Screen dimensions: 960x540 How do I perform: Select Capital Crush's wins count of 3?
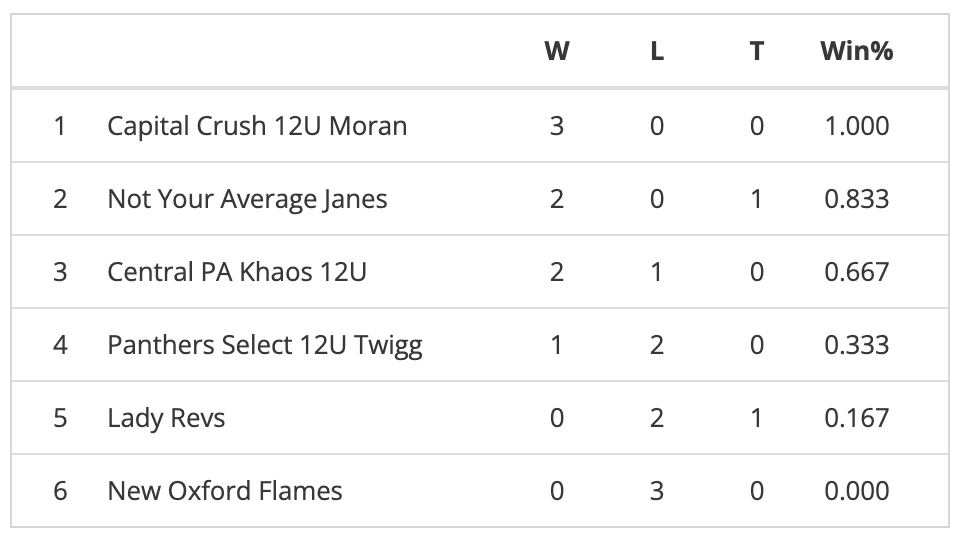point(556,126)
